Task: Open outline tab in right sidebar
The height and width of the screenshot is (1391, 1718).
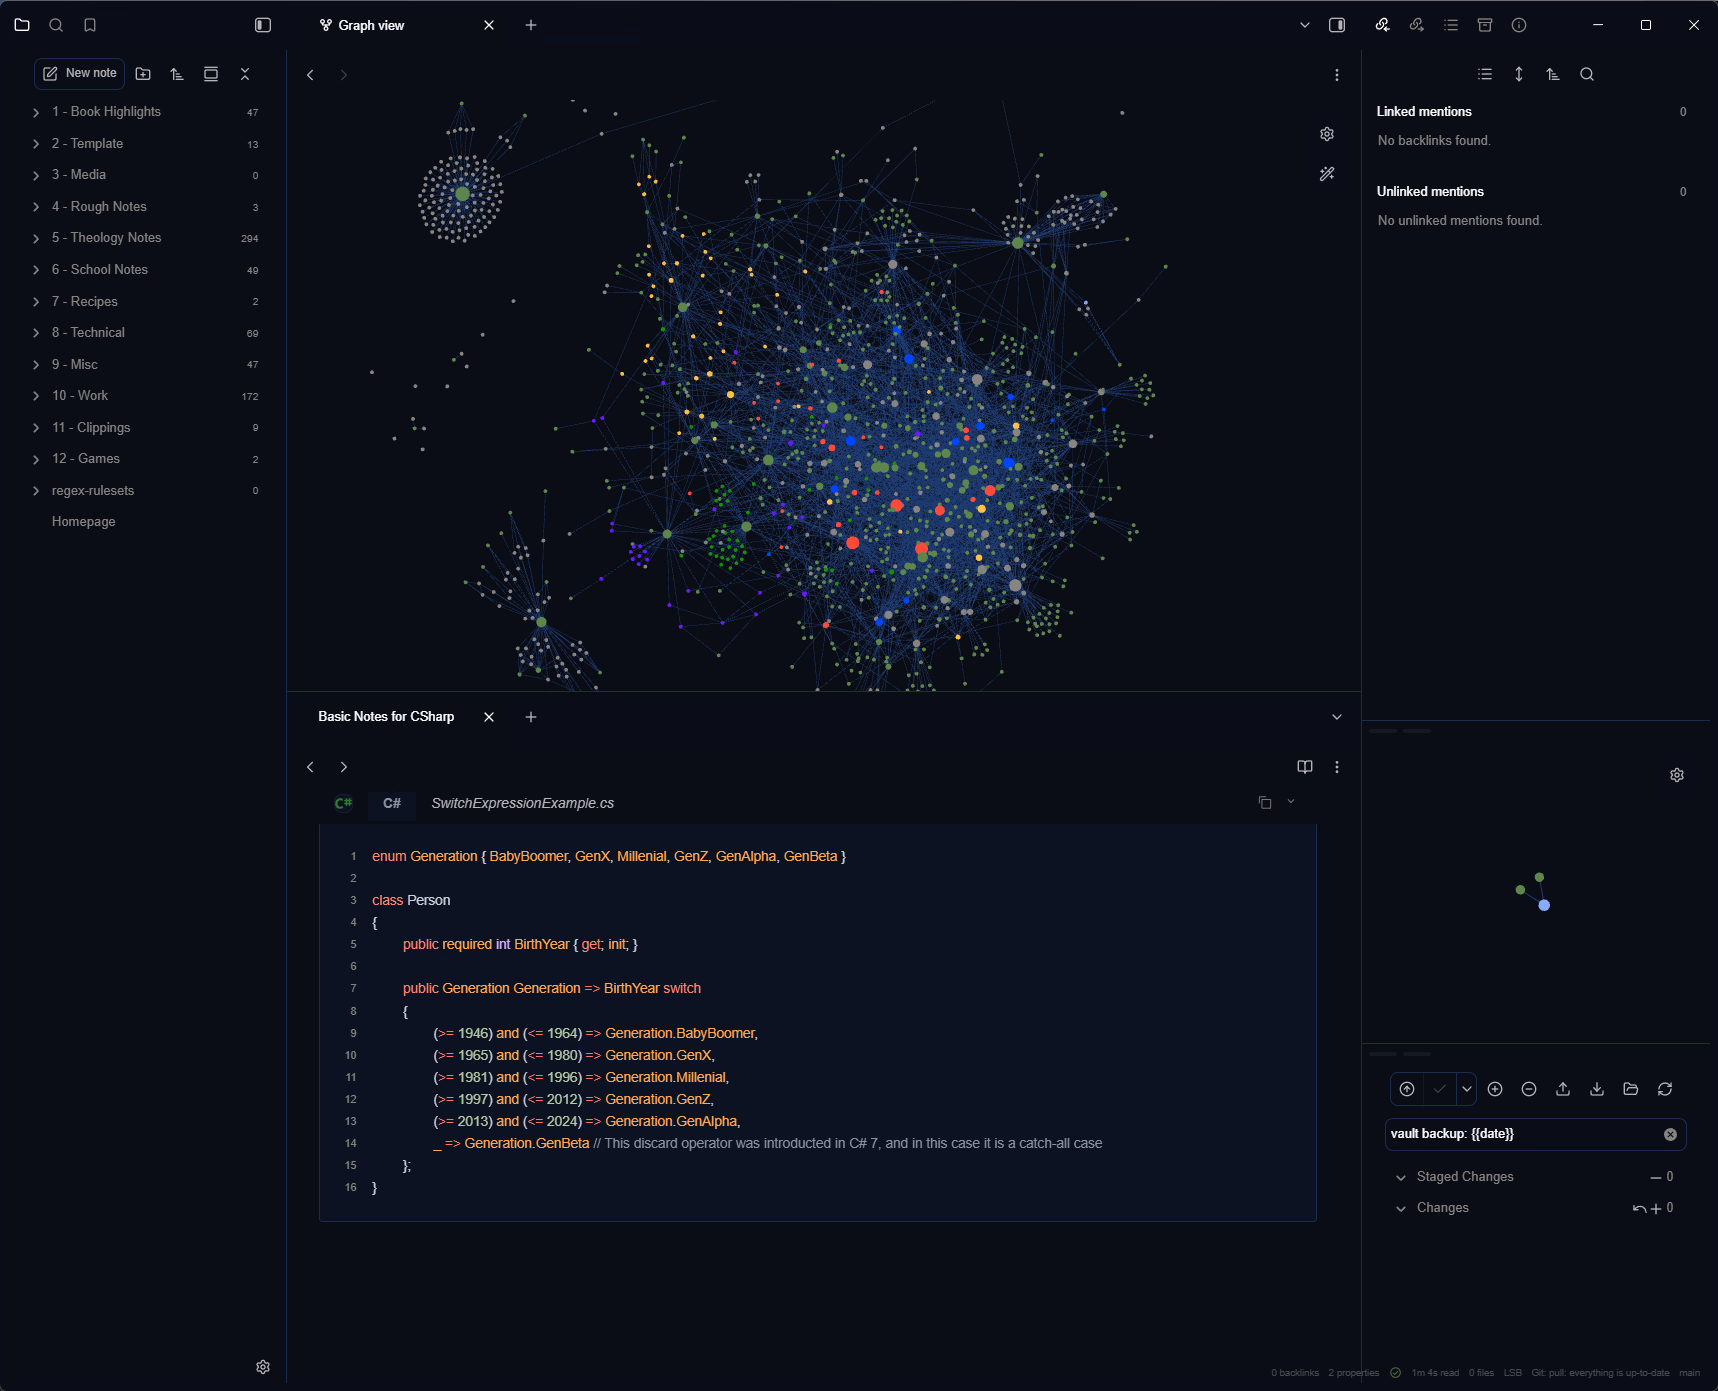Action: (x=1451, y=25)
